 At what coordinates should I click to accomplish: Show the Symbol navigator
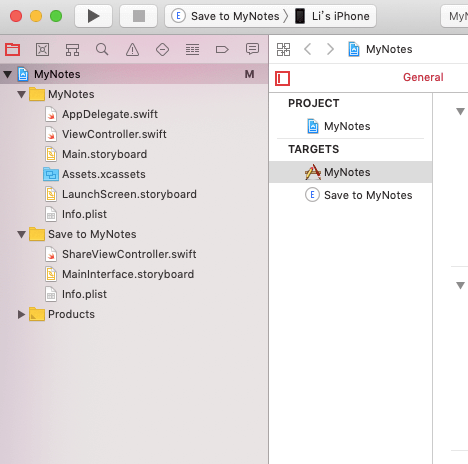pos(72,50)
